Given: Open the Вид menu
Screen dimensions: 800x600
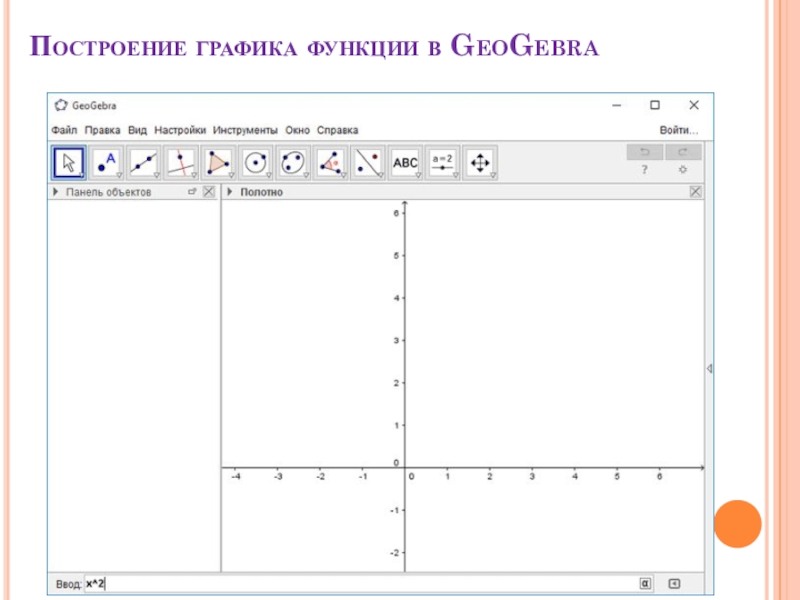Looking at the screenshot, I should [x=137, y=130].
